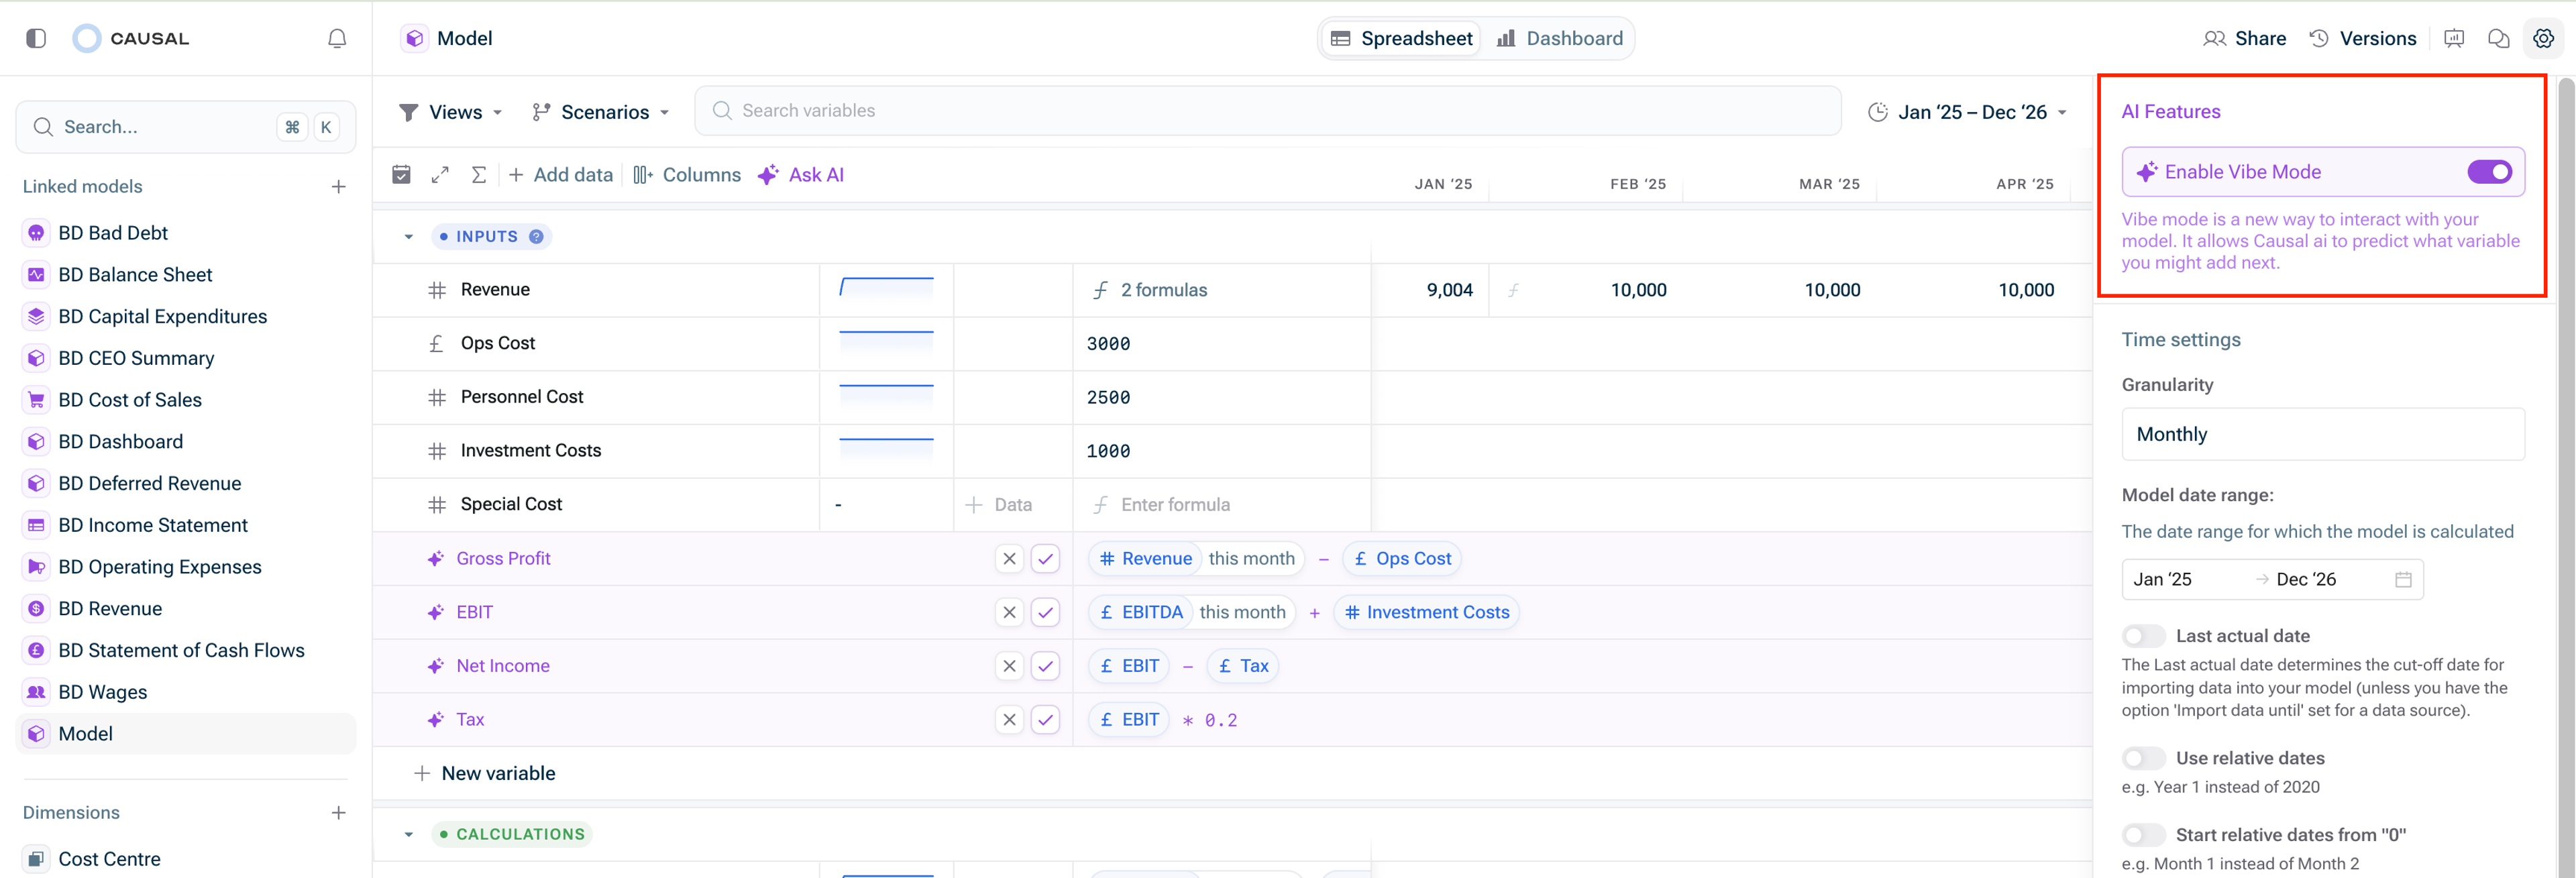The height and width of the screenshot is (878, 2576).
Task: Collapse the INPUTS section arrow
Action: [x=409, y=237]
